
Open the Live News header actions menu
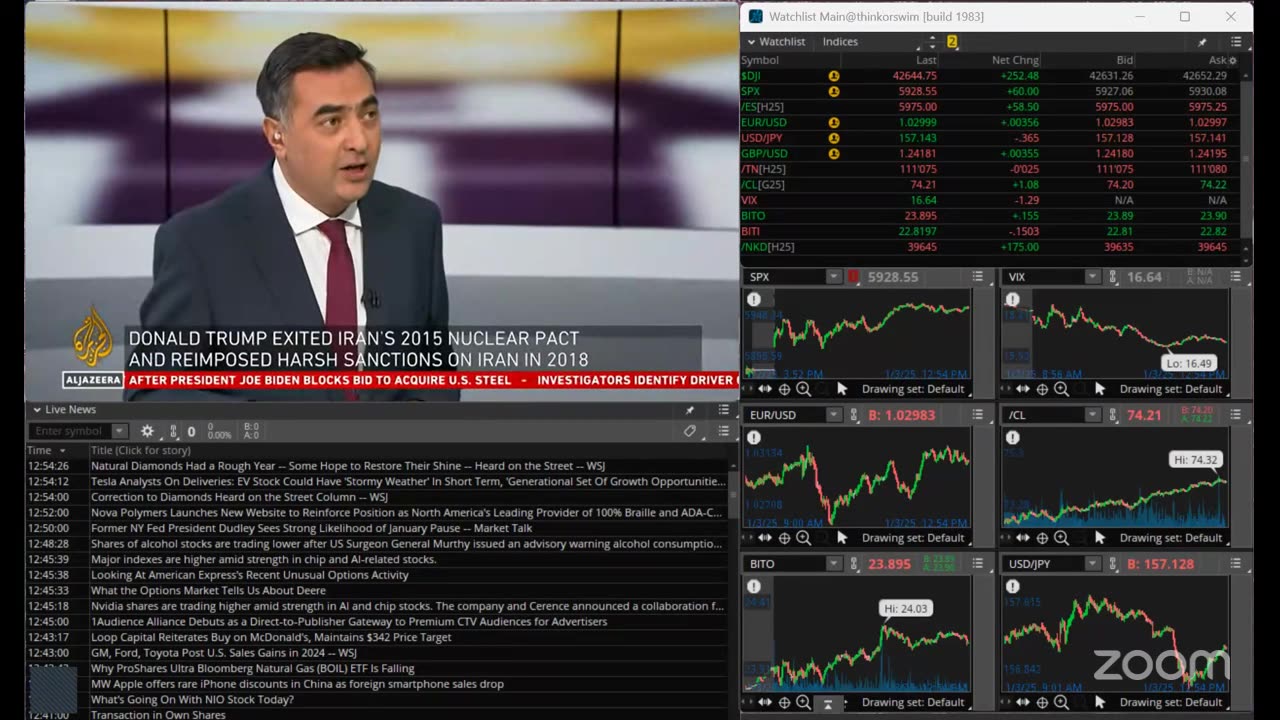tap(723, 410)
